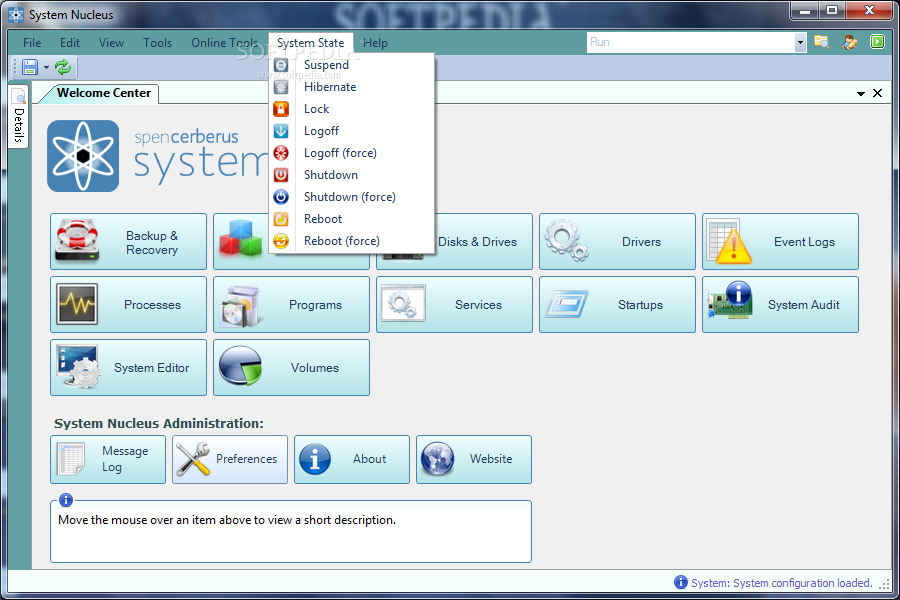Open the Online Tools menu
900x600 pixels.
224,43
